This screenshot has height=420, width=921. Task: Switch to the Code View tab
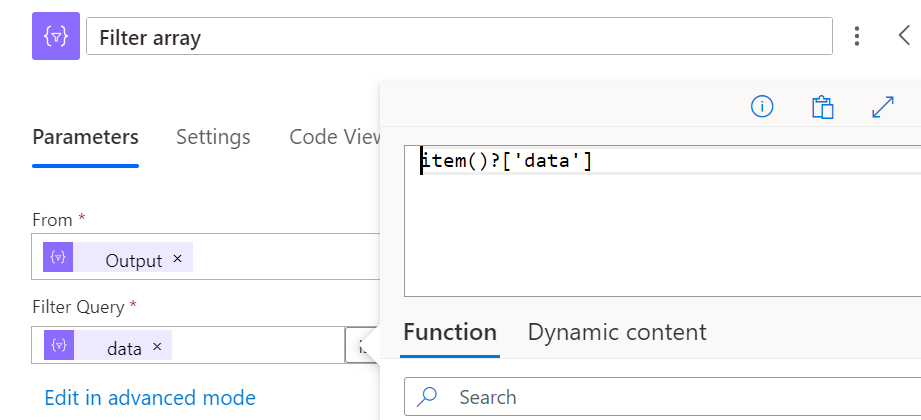(334, 137)
